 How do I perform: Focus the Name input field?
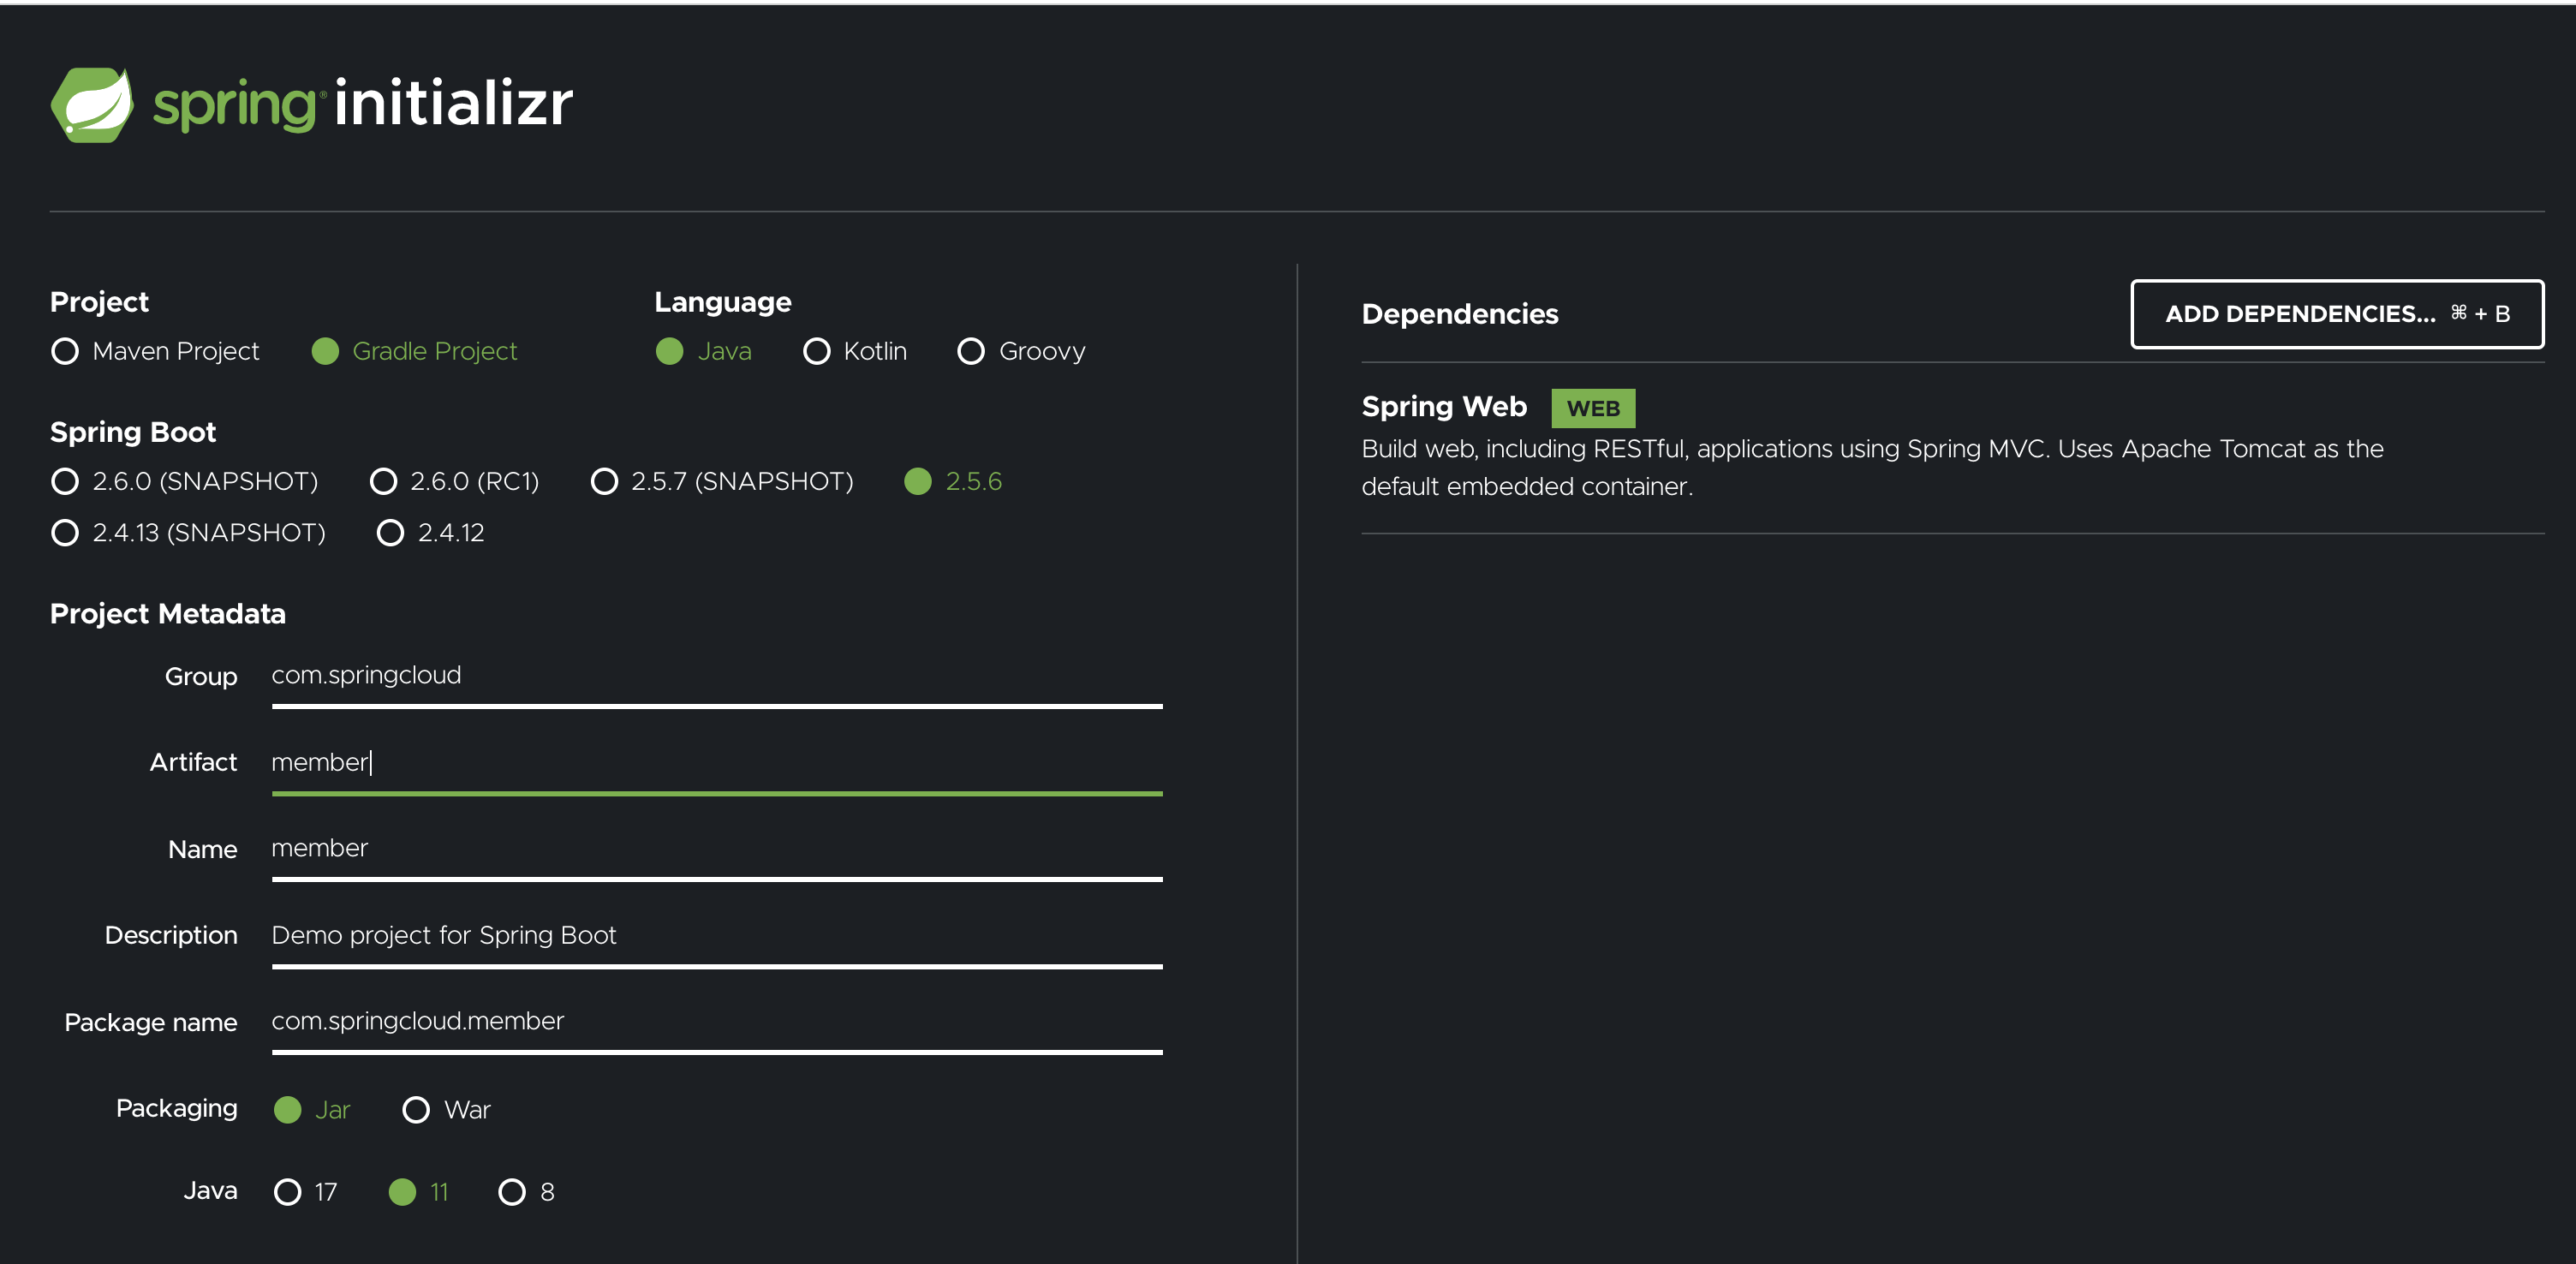pyautogui.click(x=717, y=850)
